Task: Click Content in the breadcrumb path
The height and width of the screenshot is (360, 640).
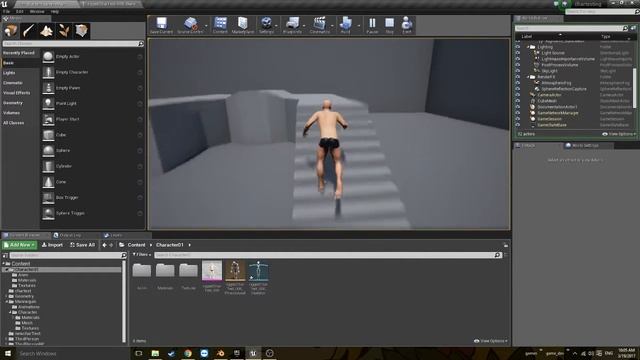Action: [x=136, y=245]
